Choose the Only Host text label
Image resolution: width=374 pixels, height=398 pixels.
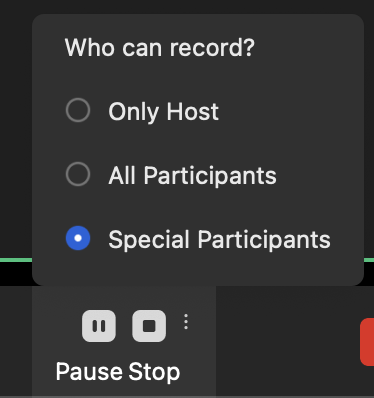click(x=163, y=112)
